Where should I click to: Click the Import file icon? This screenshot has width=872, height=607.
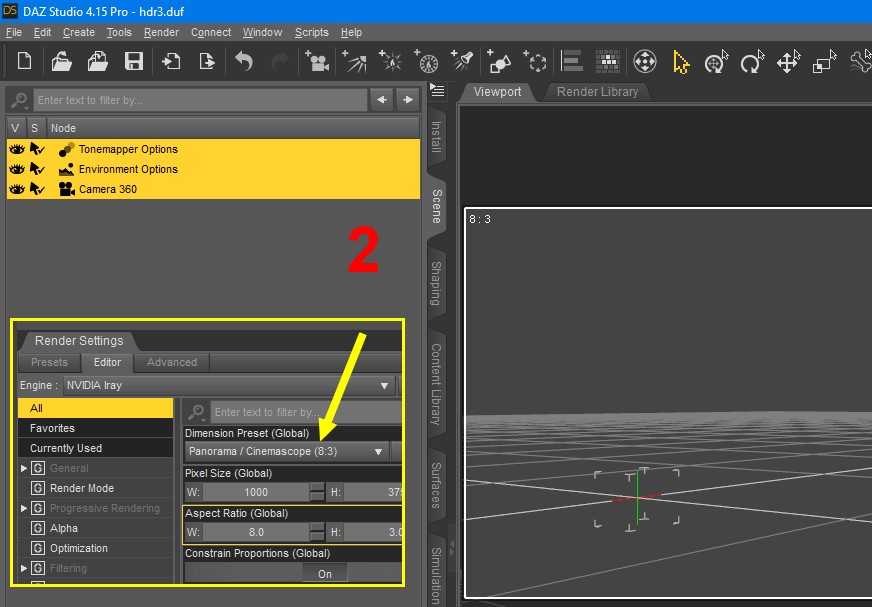pyautogui.click(x=171, y=61)
